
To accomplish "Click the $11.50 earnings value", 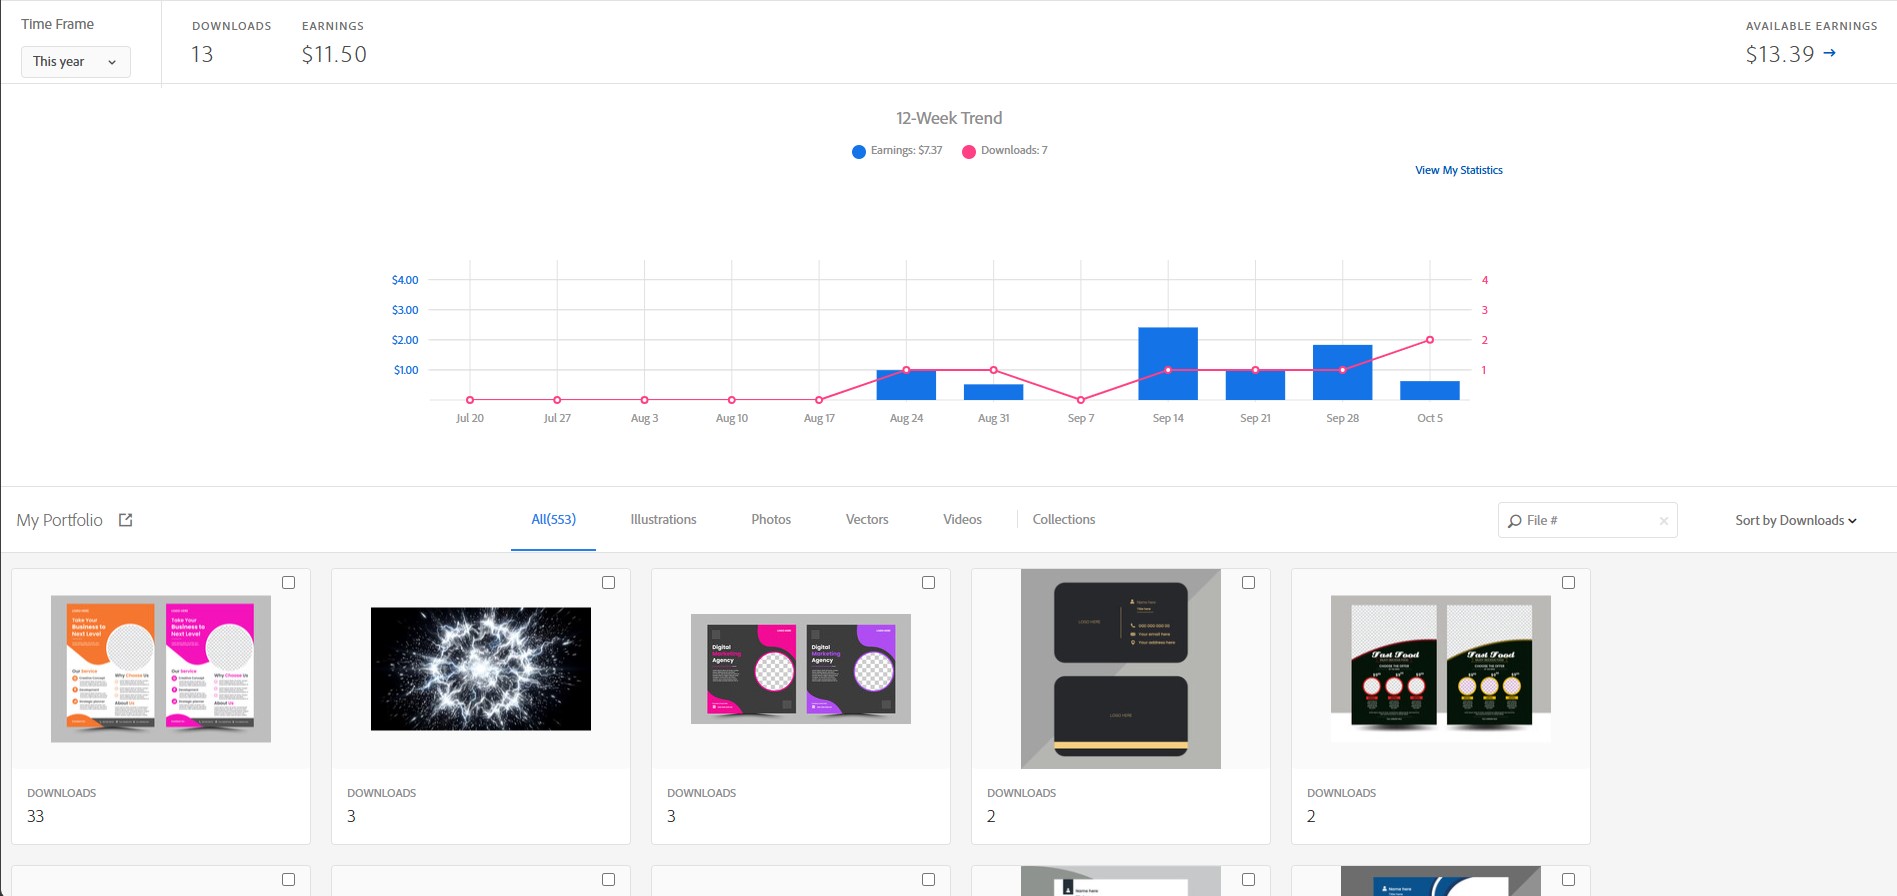I will click(334, 54).
